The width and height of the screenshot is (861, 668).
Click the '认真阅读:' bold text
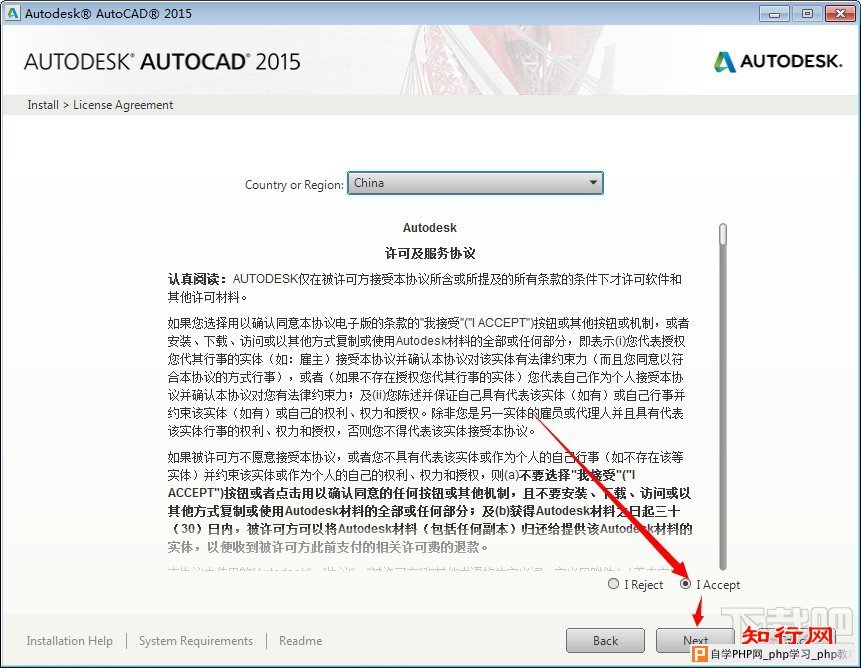tap(197, 279)
